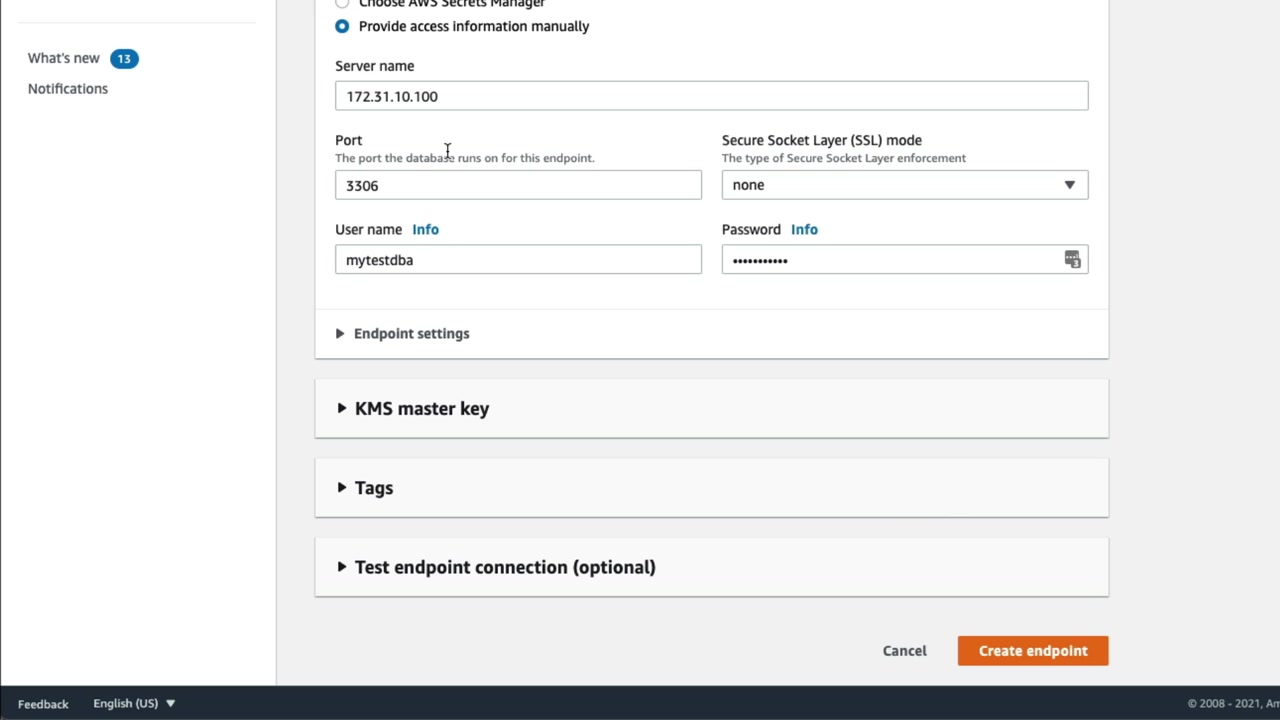Click the notifications count badge 13

124,59
